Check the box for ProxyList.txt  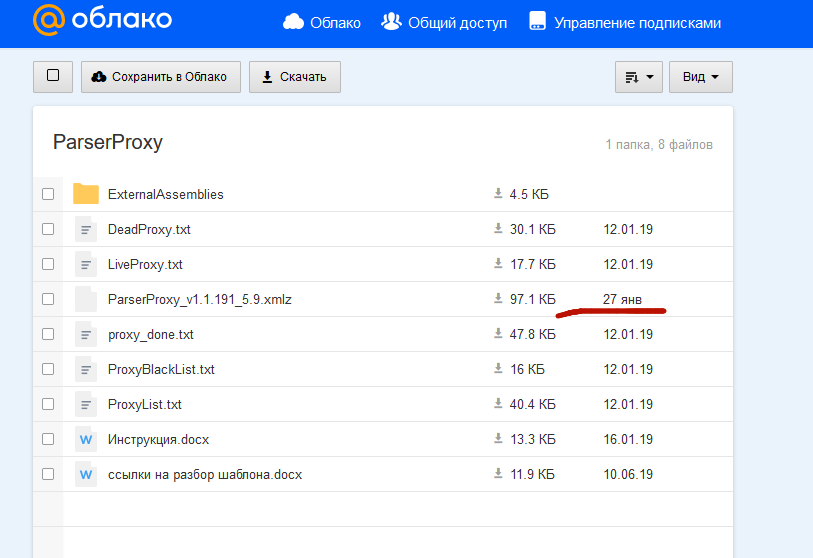(48, 404)
